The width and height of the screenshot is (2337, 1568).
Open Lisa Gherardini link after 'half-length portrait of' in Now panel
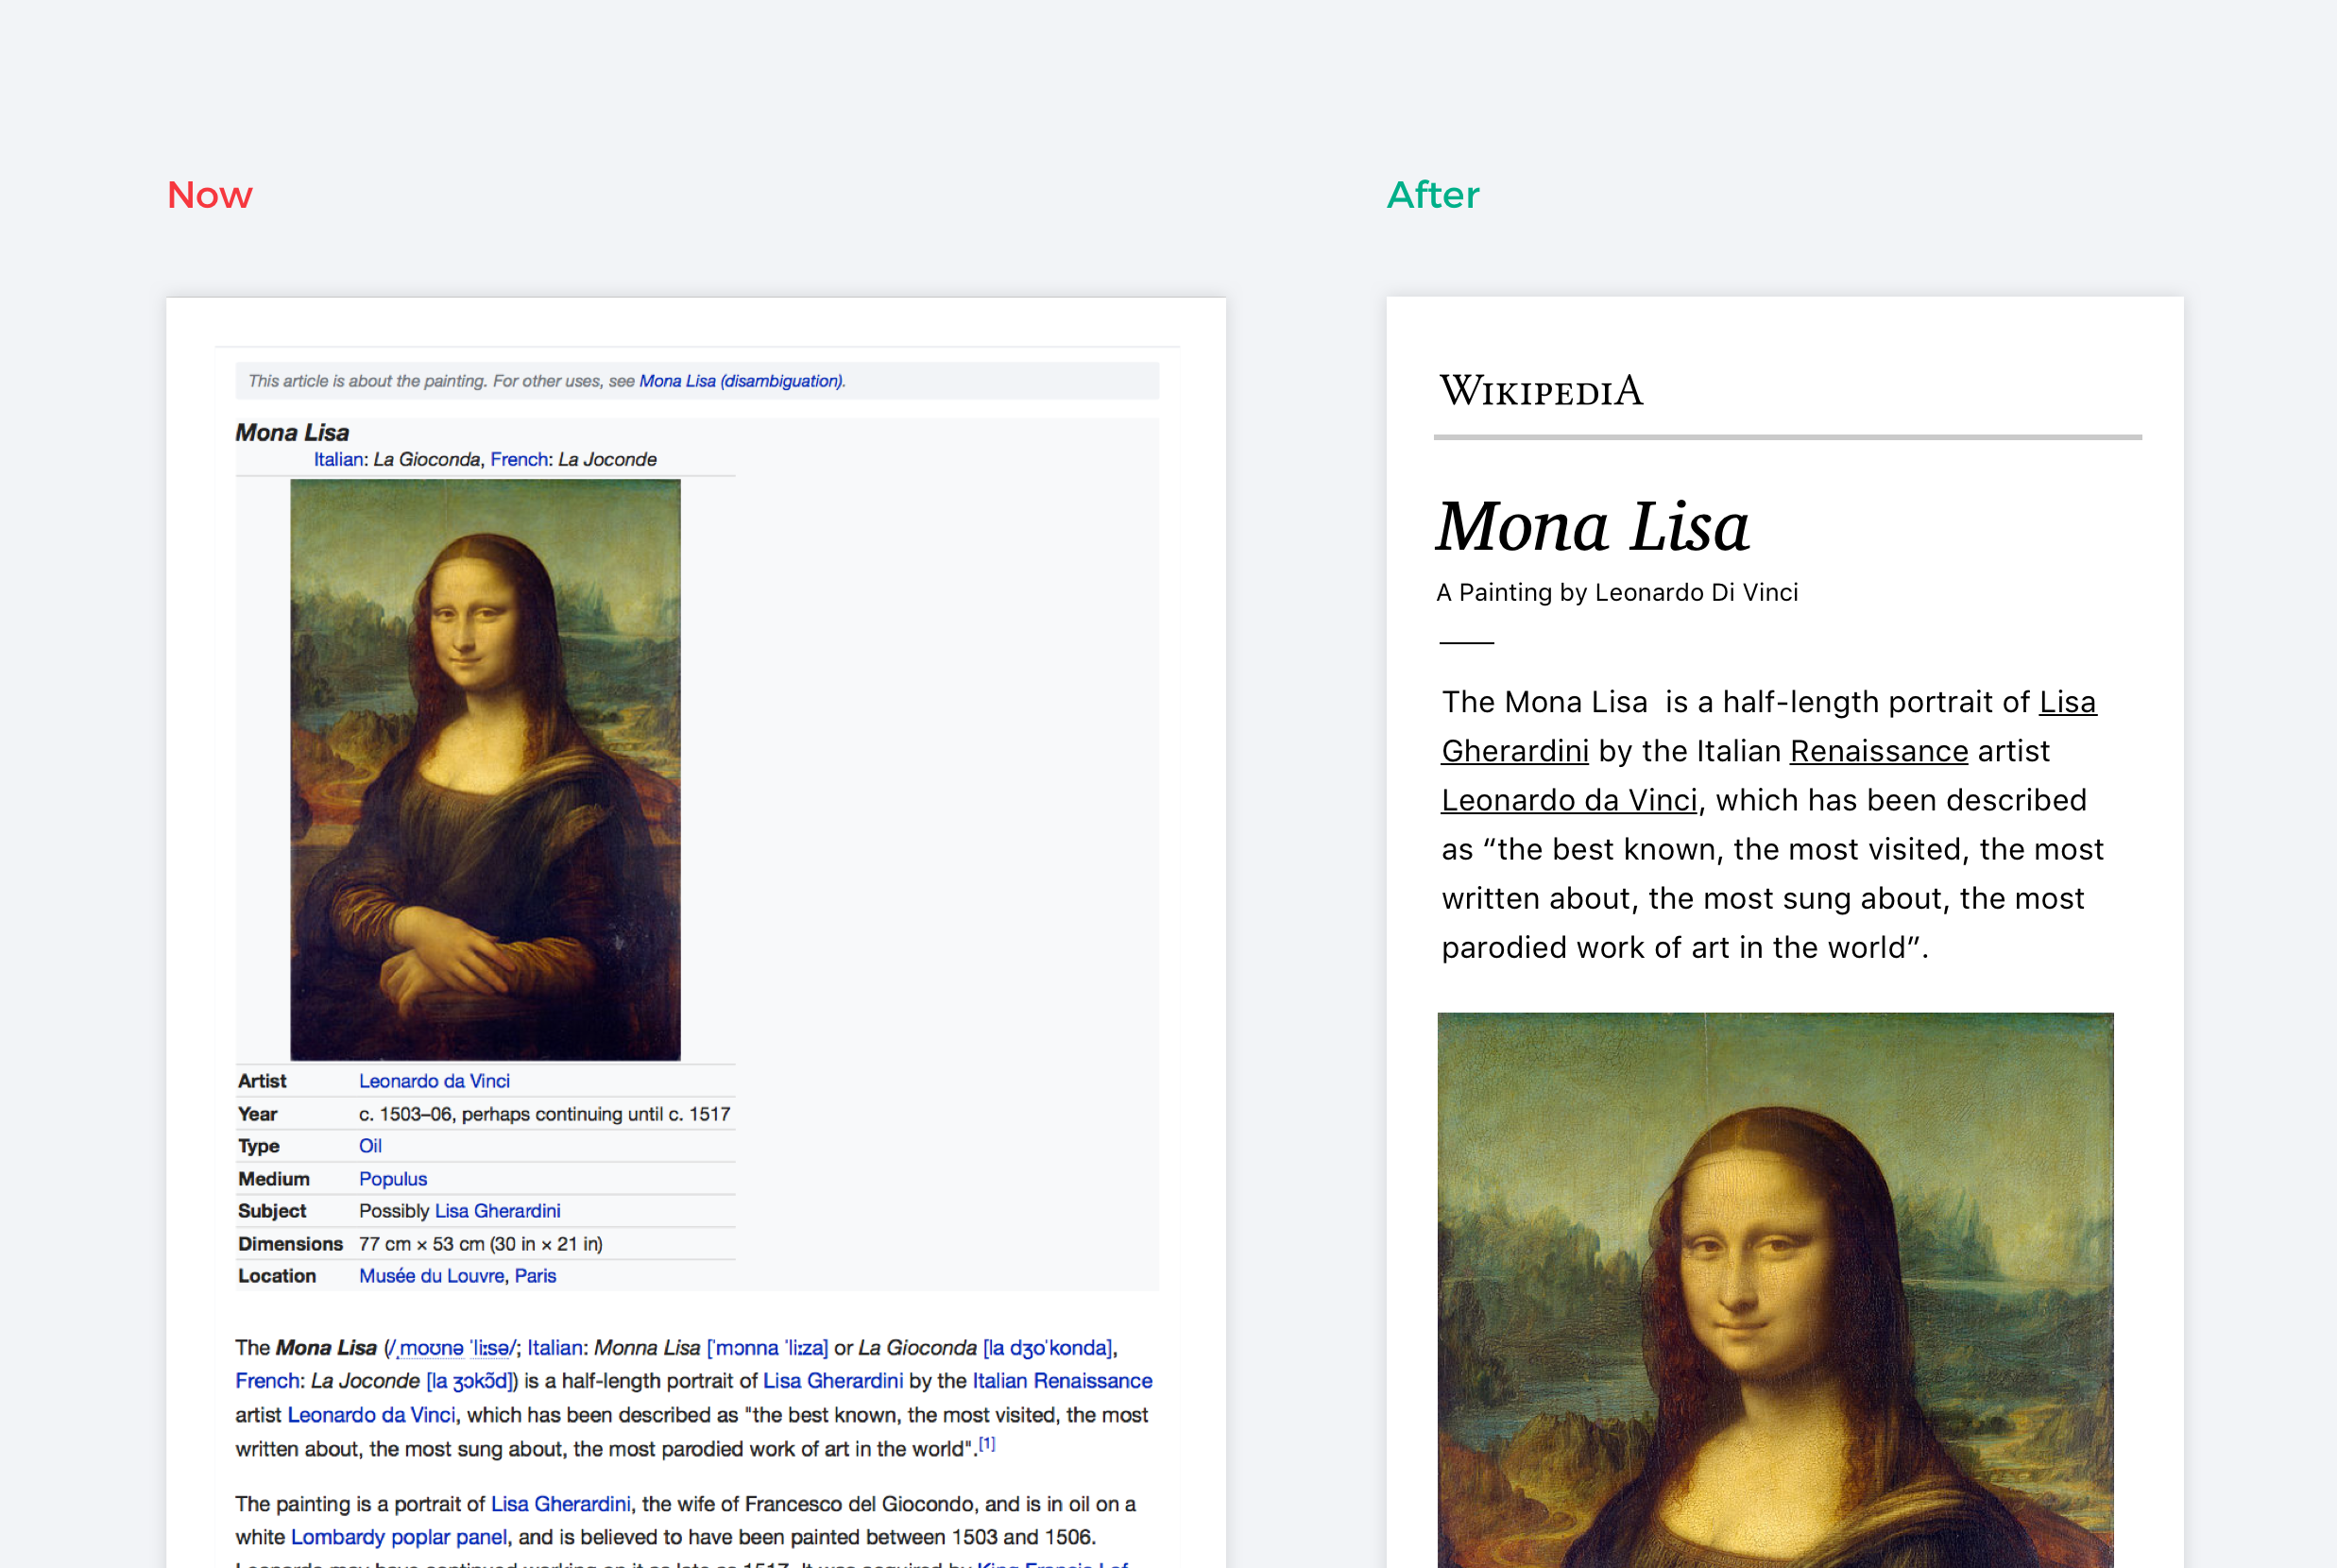point(833,1381)
